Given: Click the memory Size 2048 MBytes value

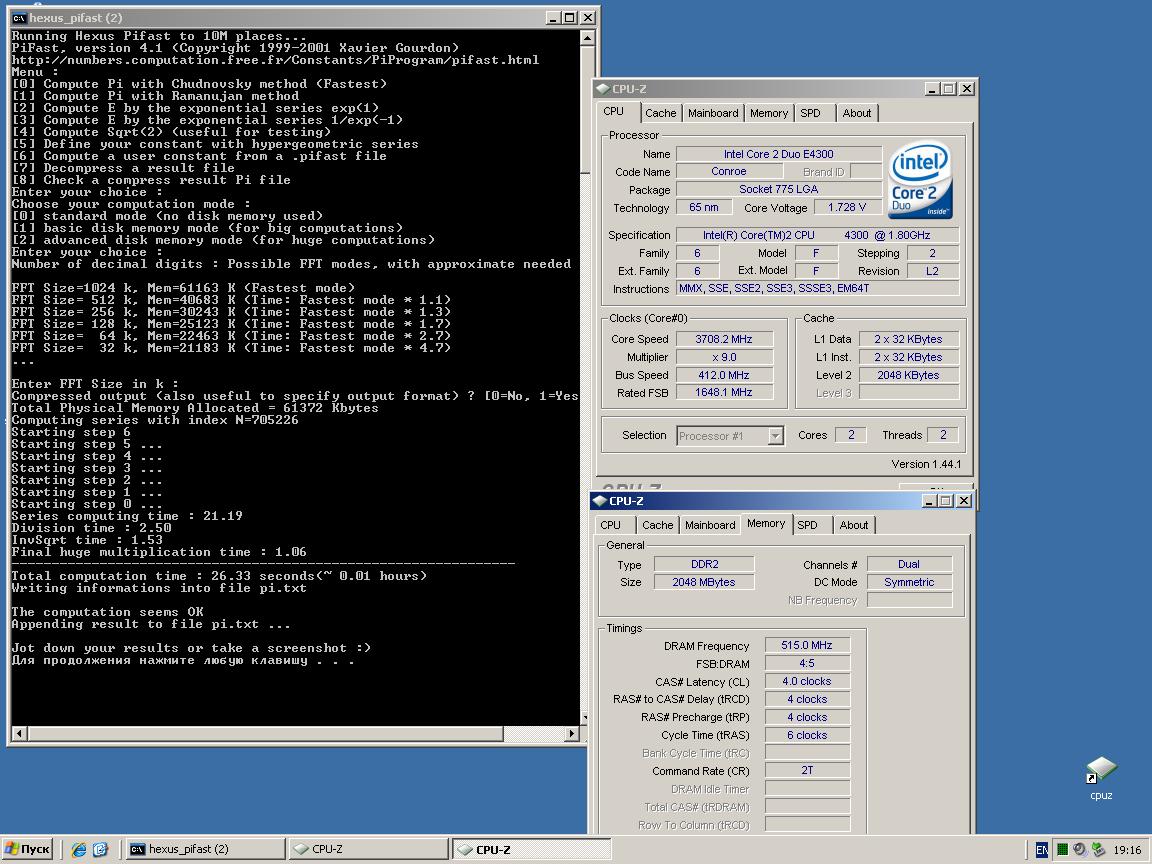Looking at the screenshot, I should (703, 583).
